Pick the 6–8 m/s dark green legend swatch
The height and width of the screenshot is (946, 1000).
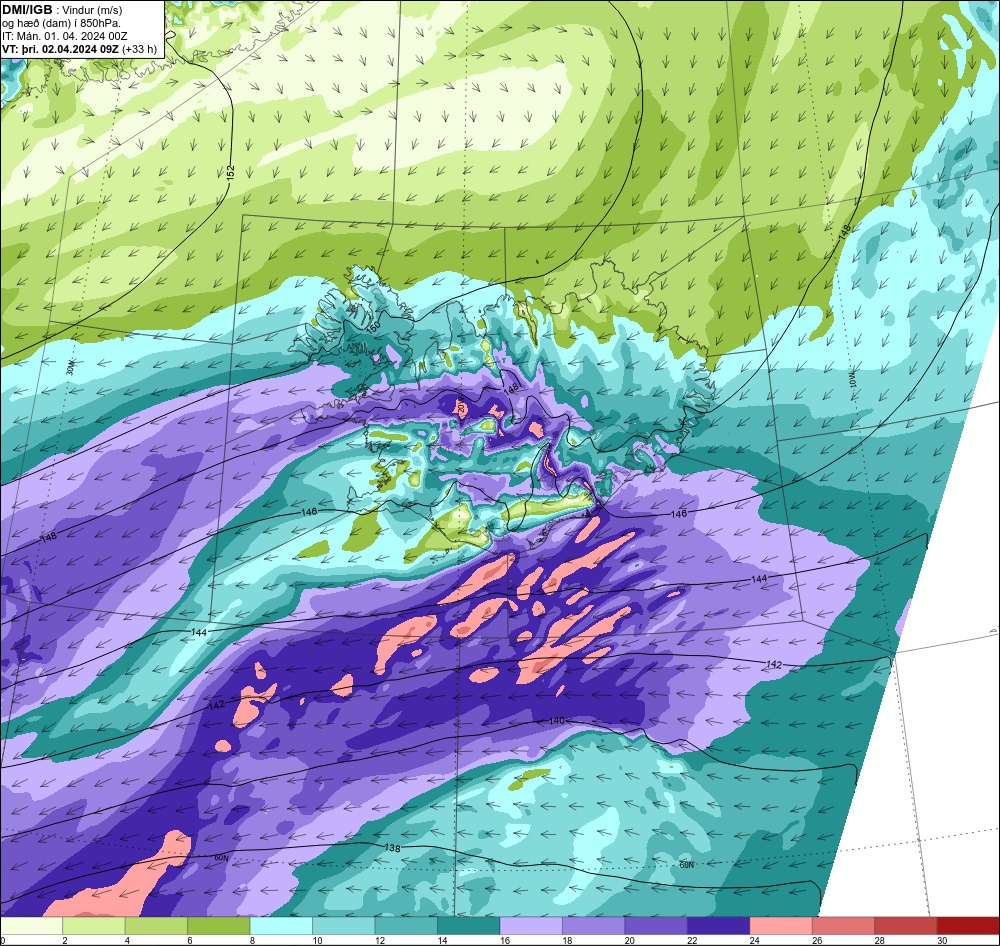pyautogui.click(x=219, y=926)
